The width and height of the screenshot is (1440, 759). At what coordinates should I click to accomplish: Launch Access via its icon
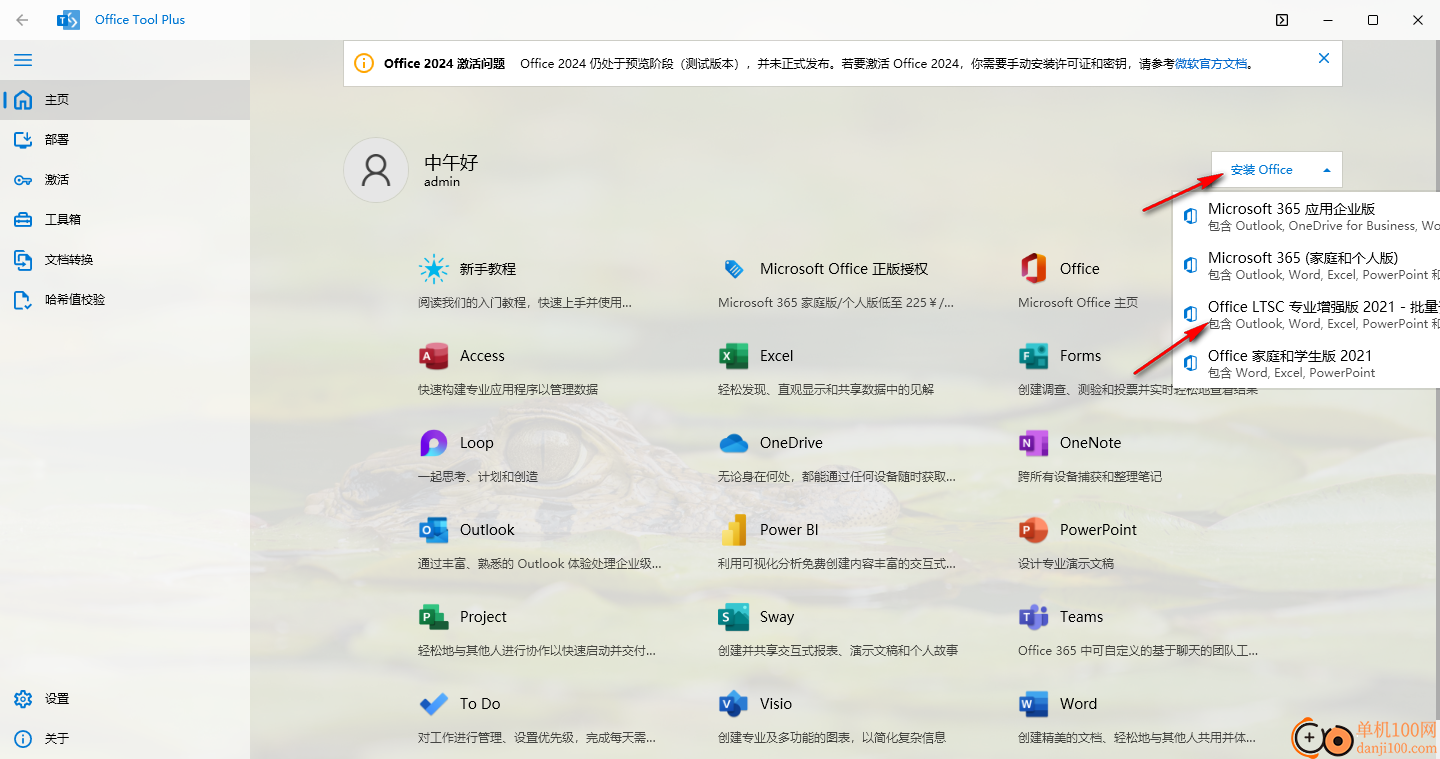[x=434, y=356]
